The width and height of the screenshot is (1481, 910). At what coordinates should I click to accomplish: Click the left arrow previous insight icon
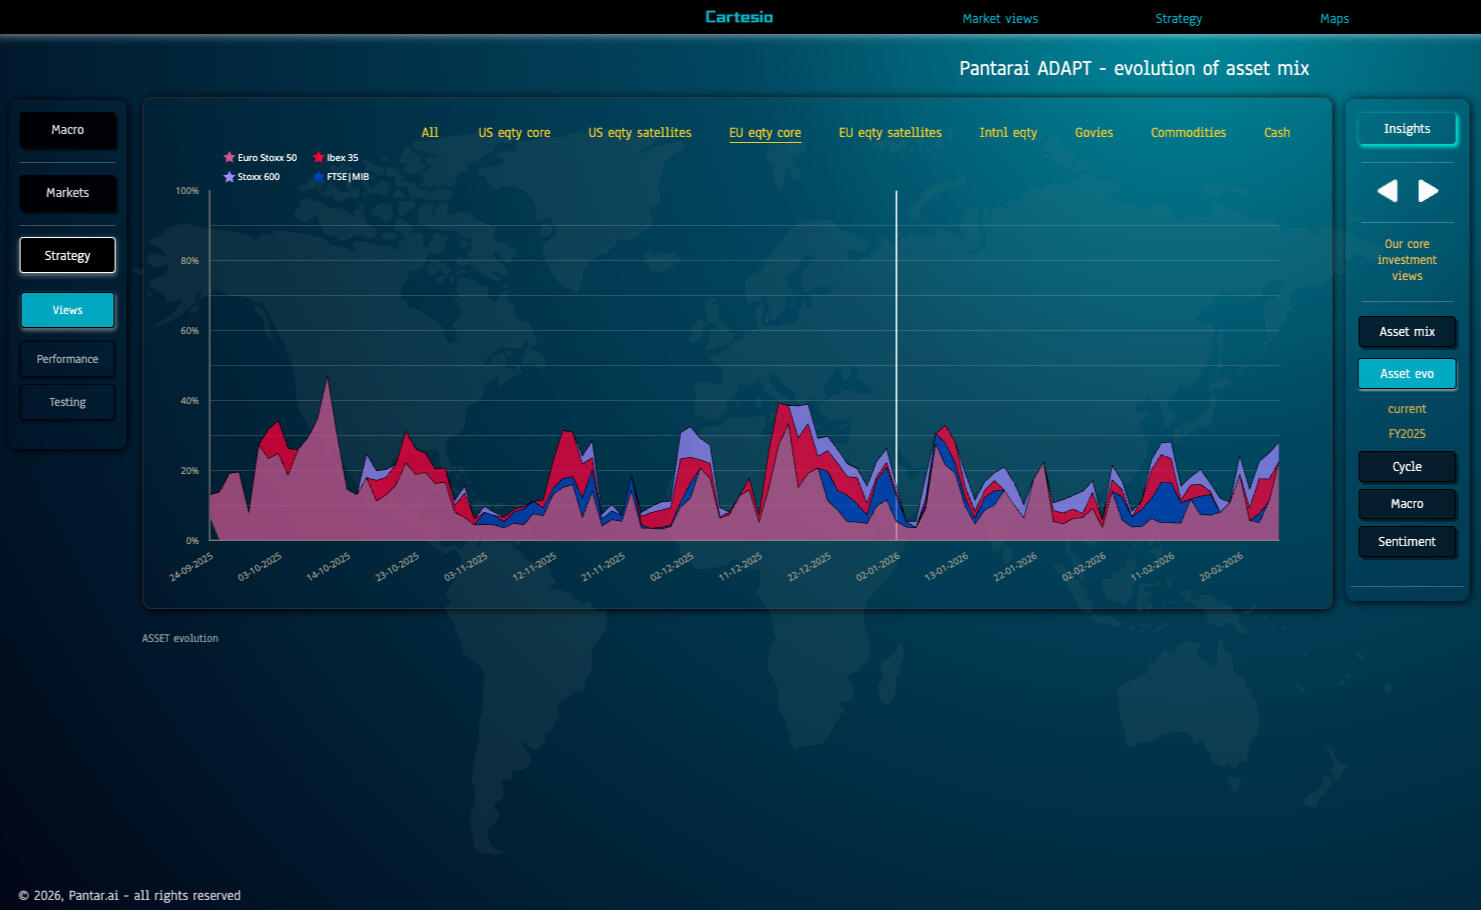coord(1387,191)
